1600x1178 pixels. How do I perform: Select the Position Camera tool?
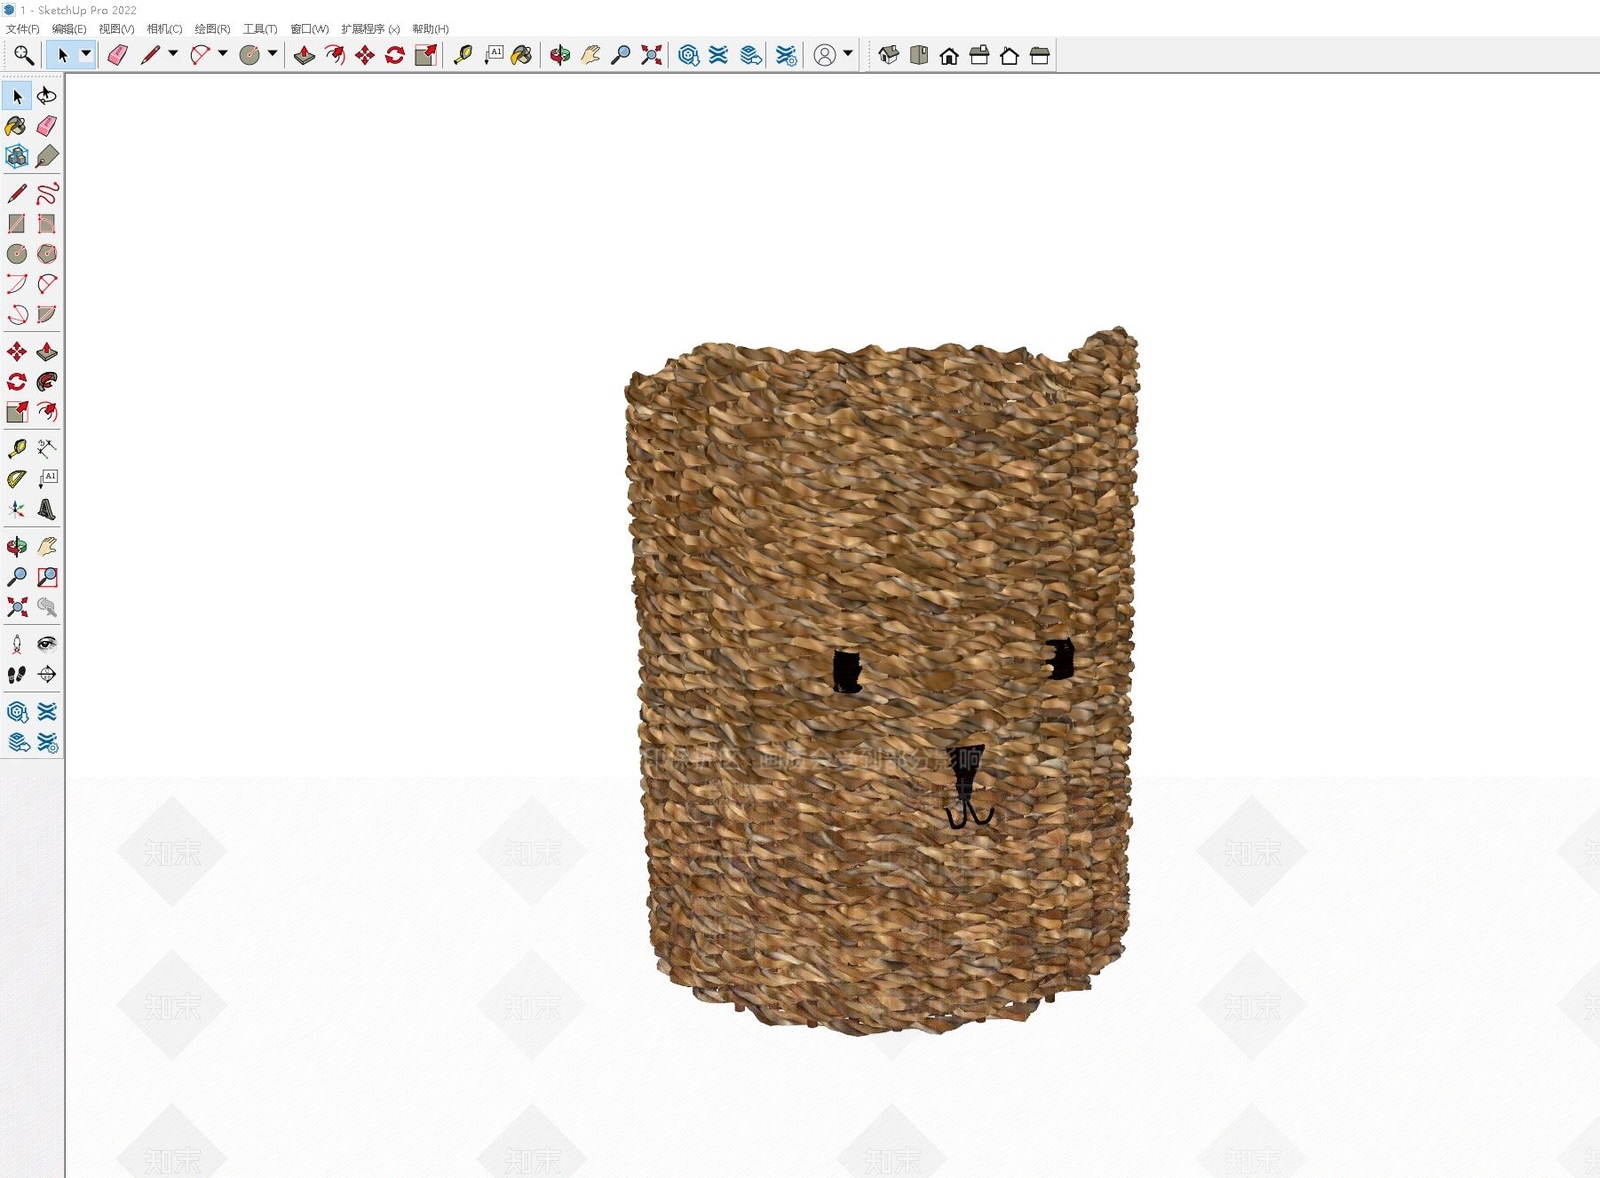[17, 644]
